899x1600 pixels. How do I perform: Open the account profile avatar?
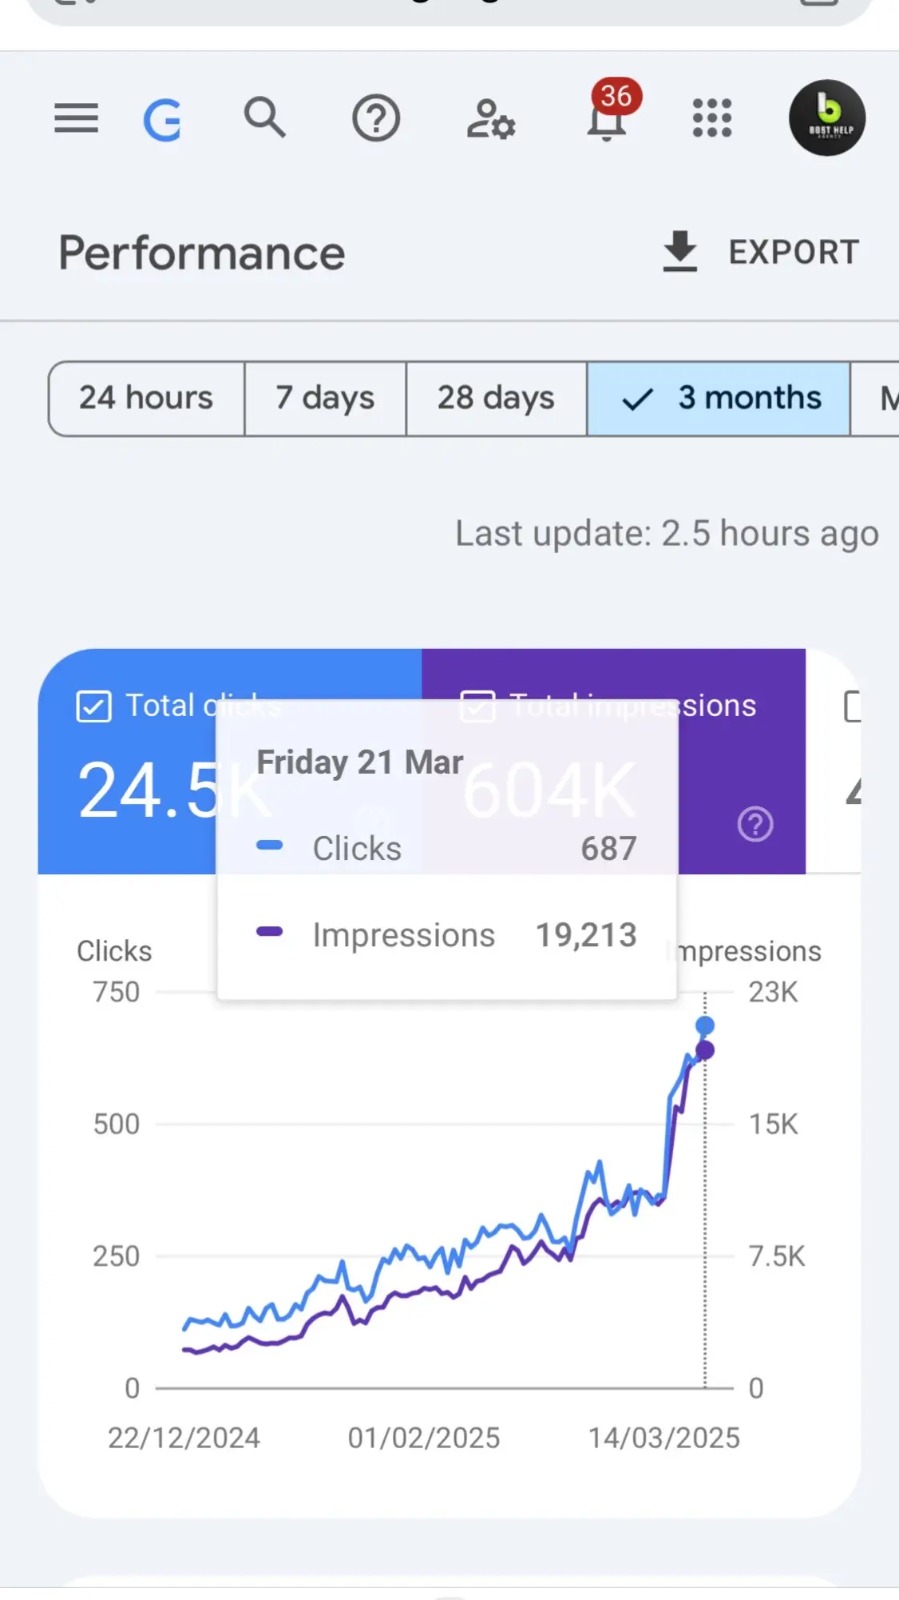click(x=827, y=118)
